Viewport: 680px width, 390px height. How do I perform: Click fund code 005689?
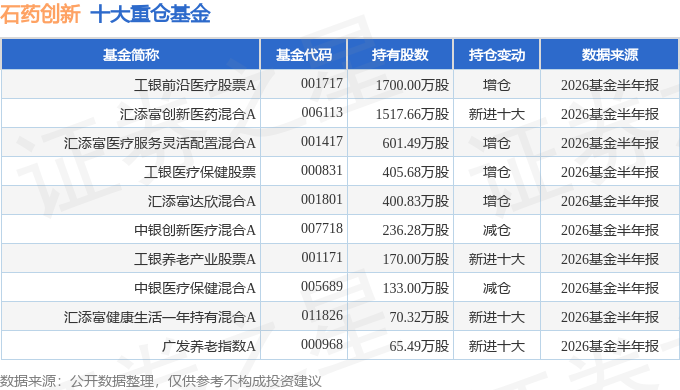pos(322,286)
